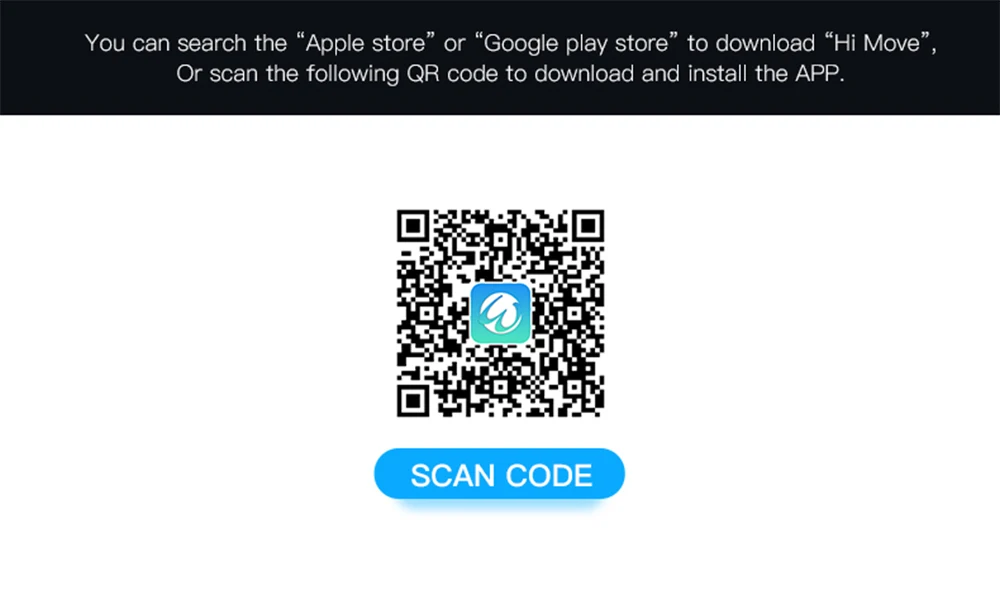The height and width of the screenshot is (604, 1000).
Task: Click the QR code's bottom-left finder square
Action: [413, 401]
